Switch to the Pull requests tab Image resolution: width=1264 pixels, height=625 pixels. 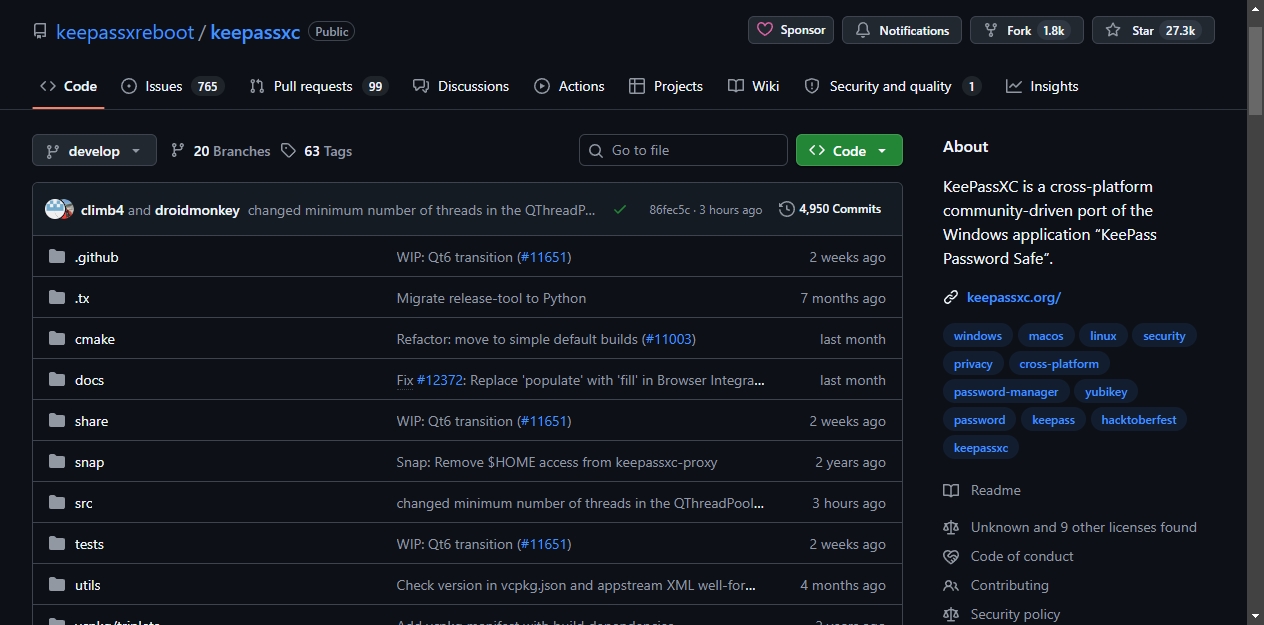318,86
